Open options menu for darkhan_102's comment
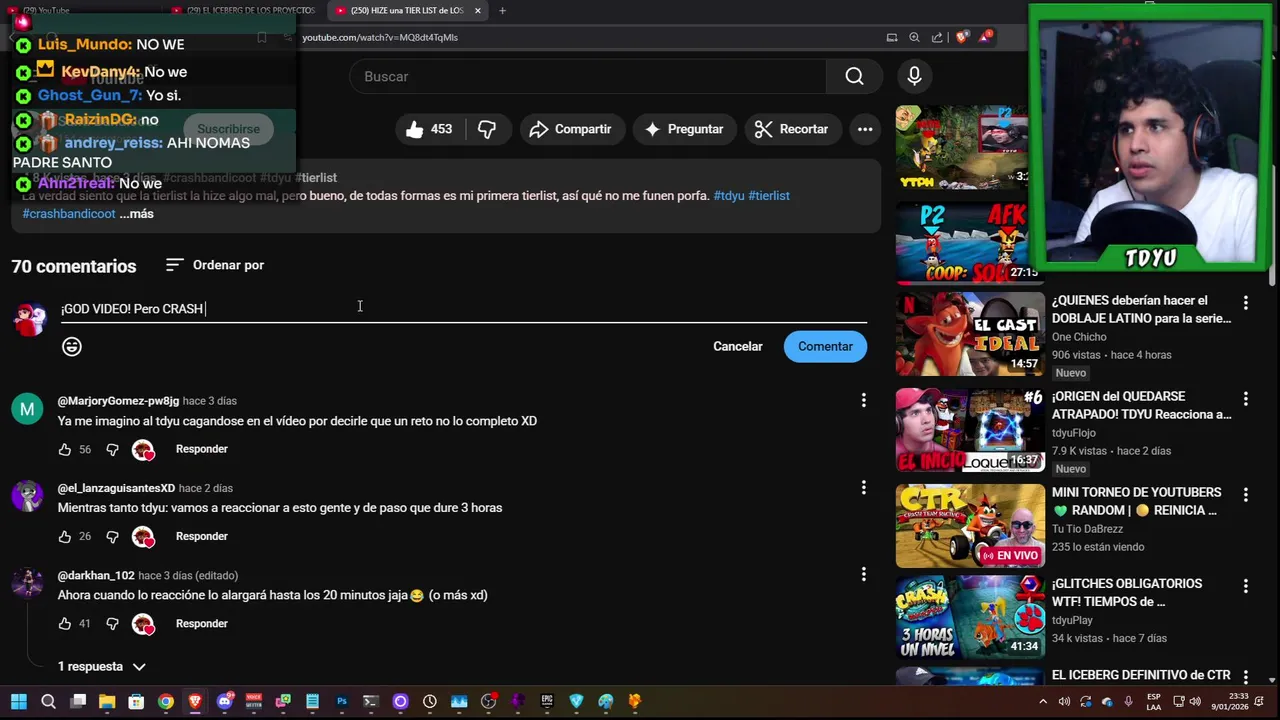This screenshot has width=1280, height=720. click(x=864, y=575)
